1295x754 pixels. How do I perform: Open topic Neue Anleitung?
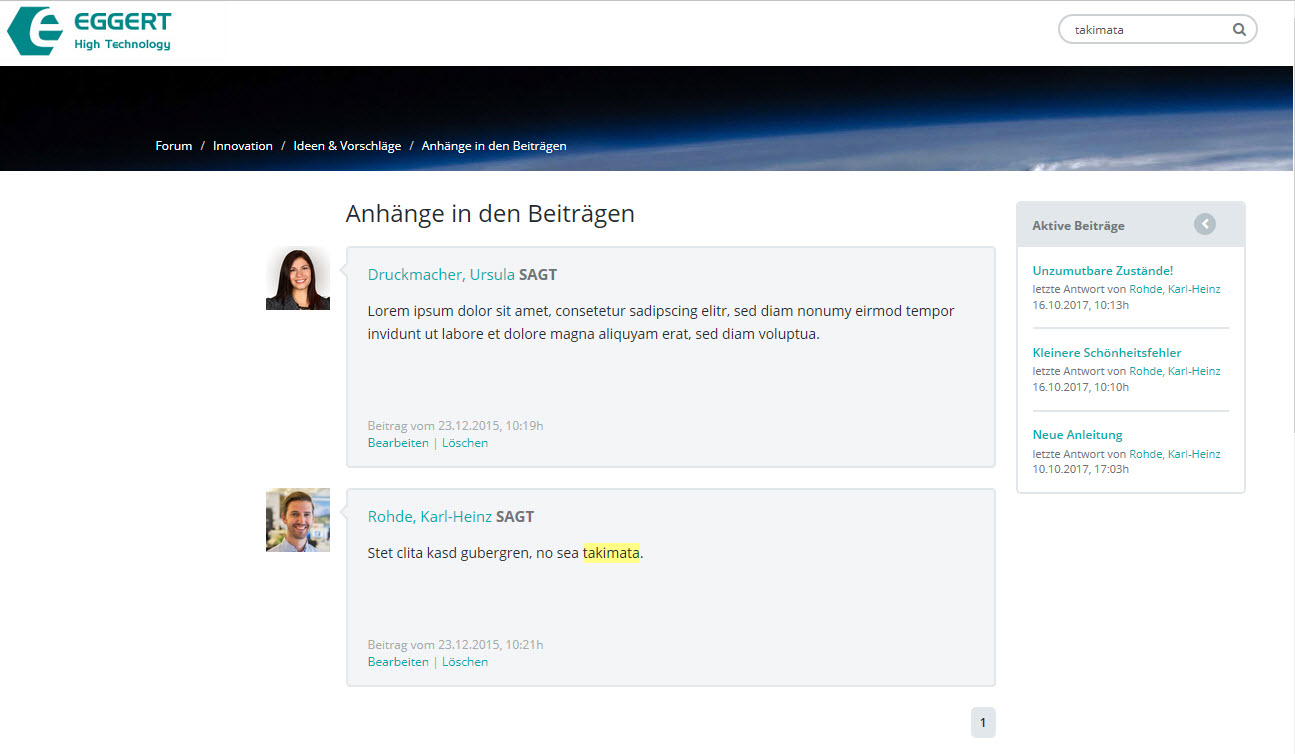pyautogui.click(x=1077, y=435)
